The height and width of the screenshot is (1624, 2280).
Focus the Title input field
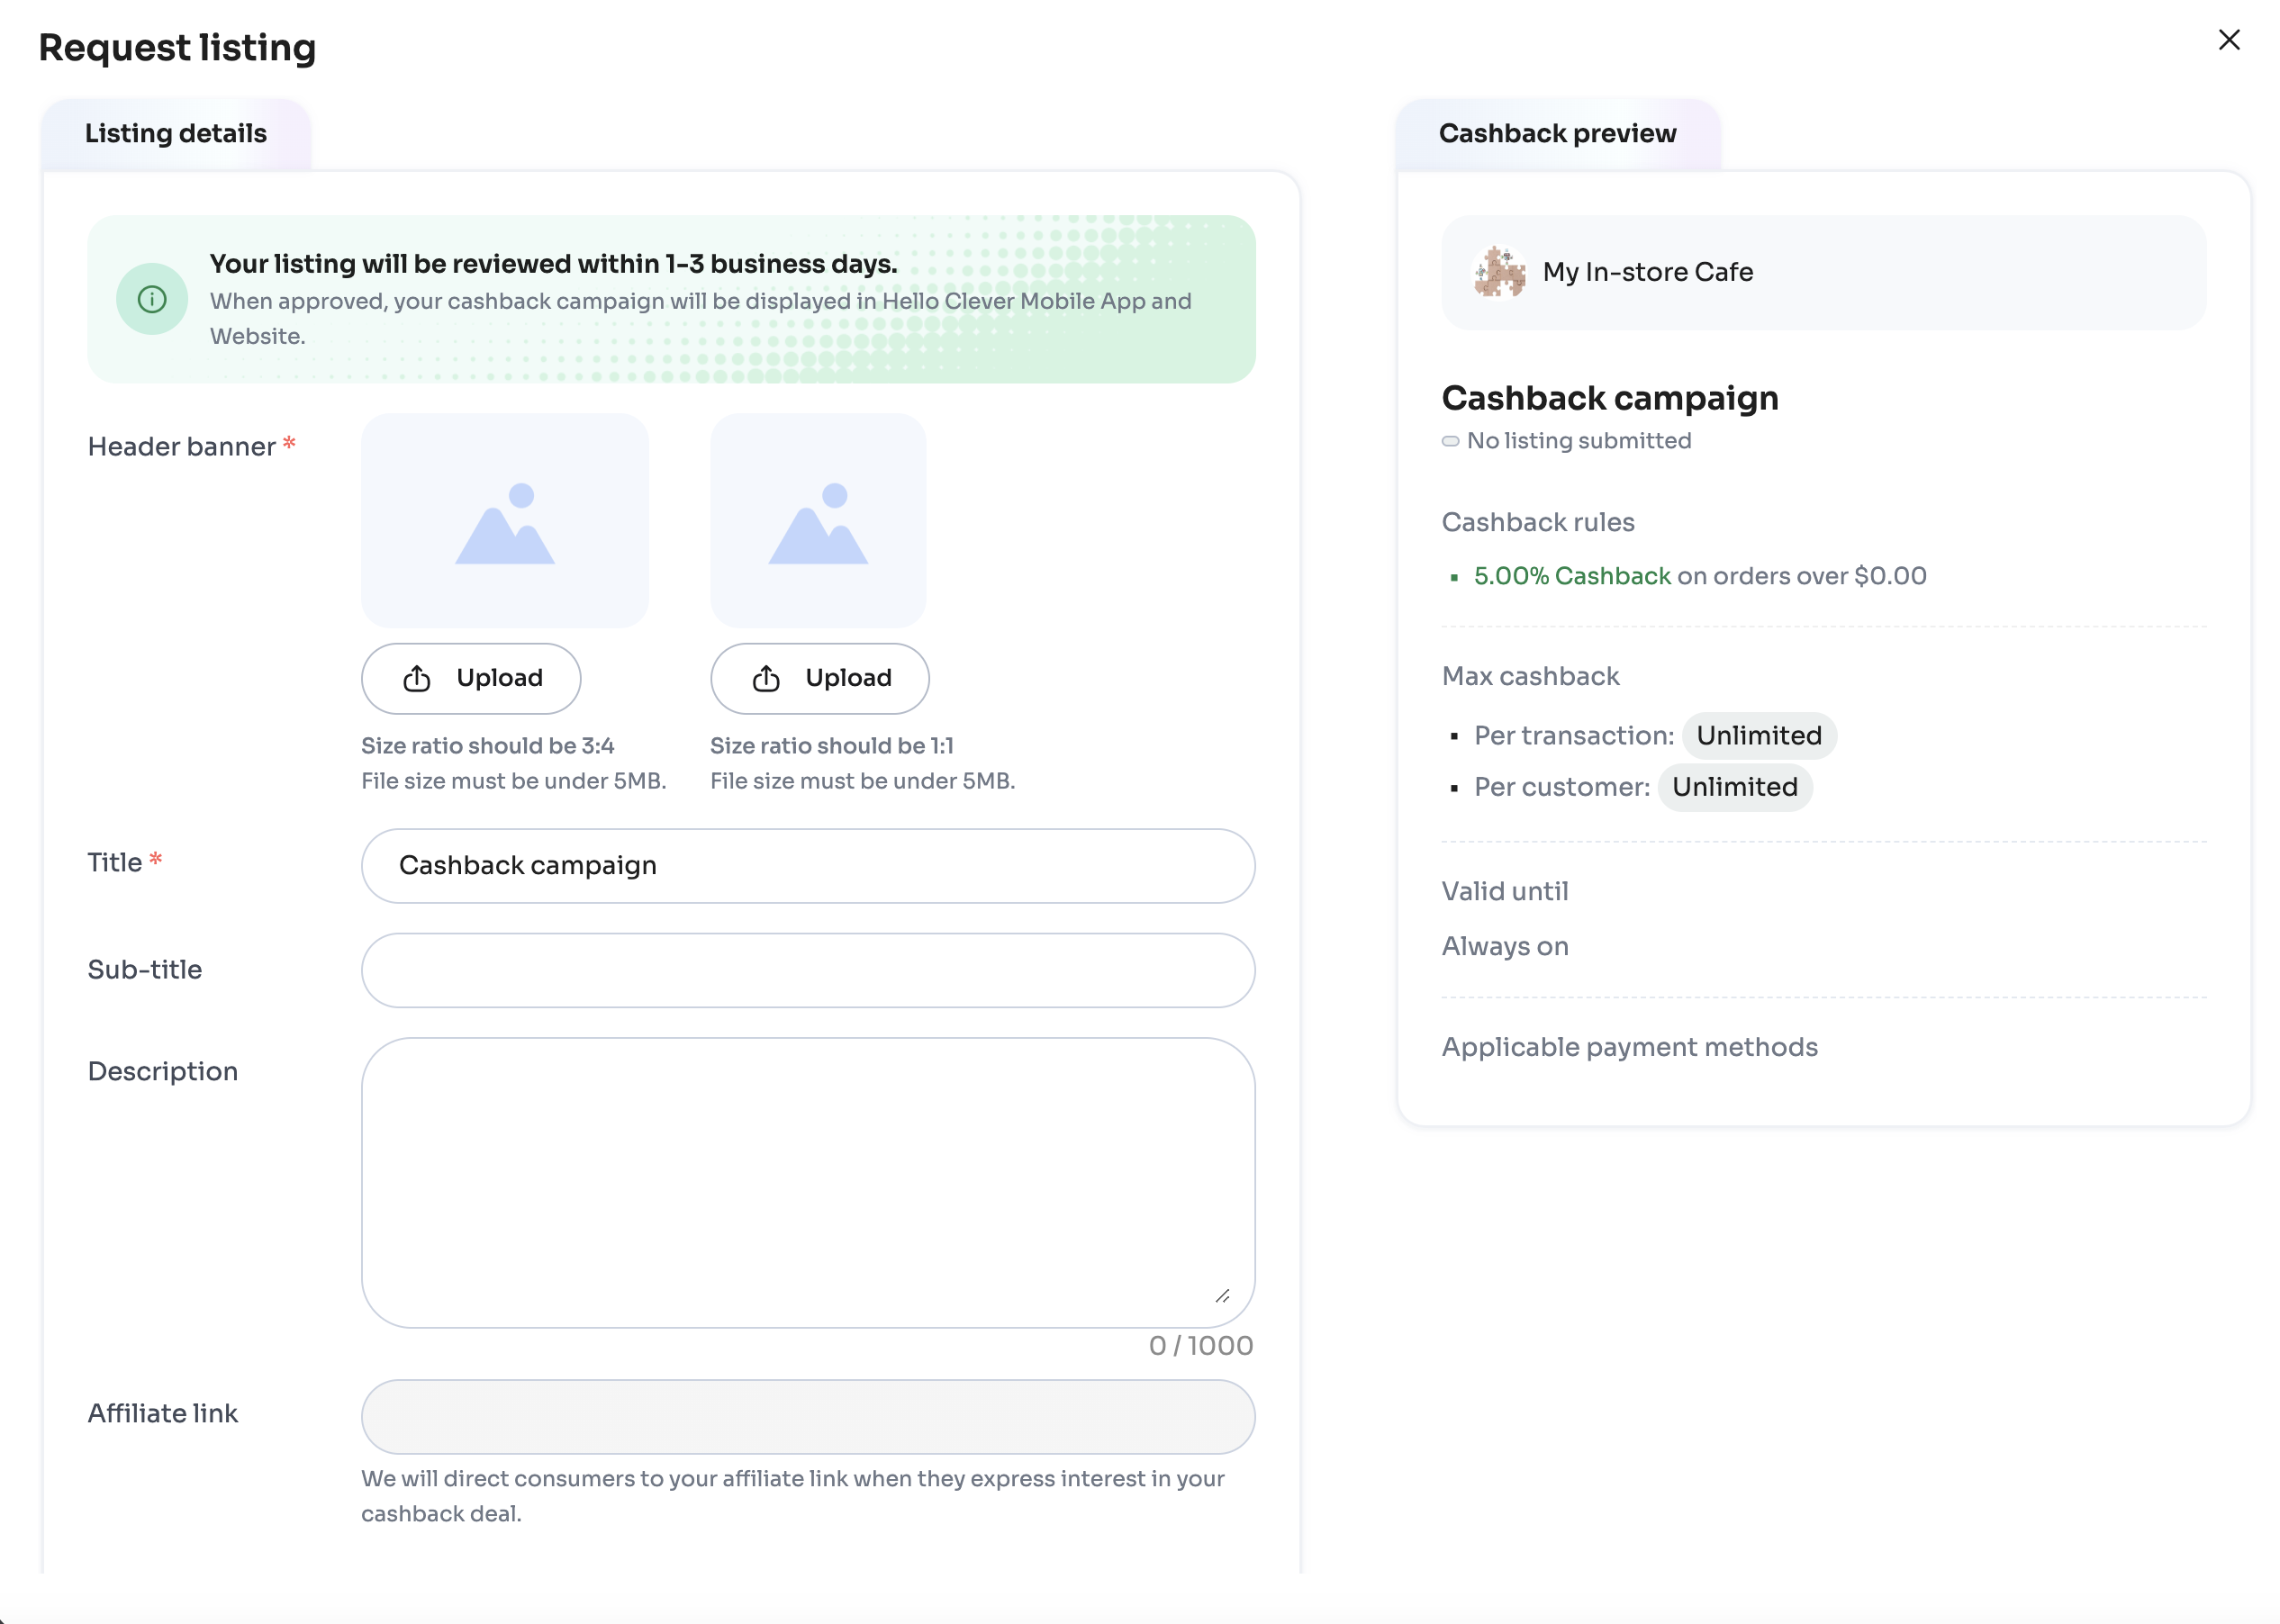pos(807,865)
